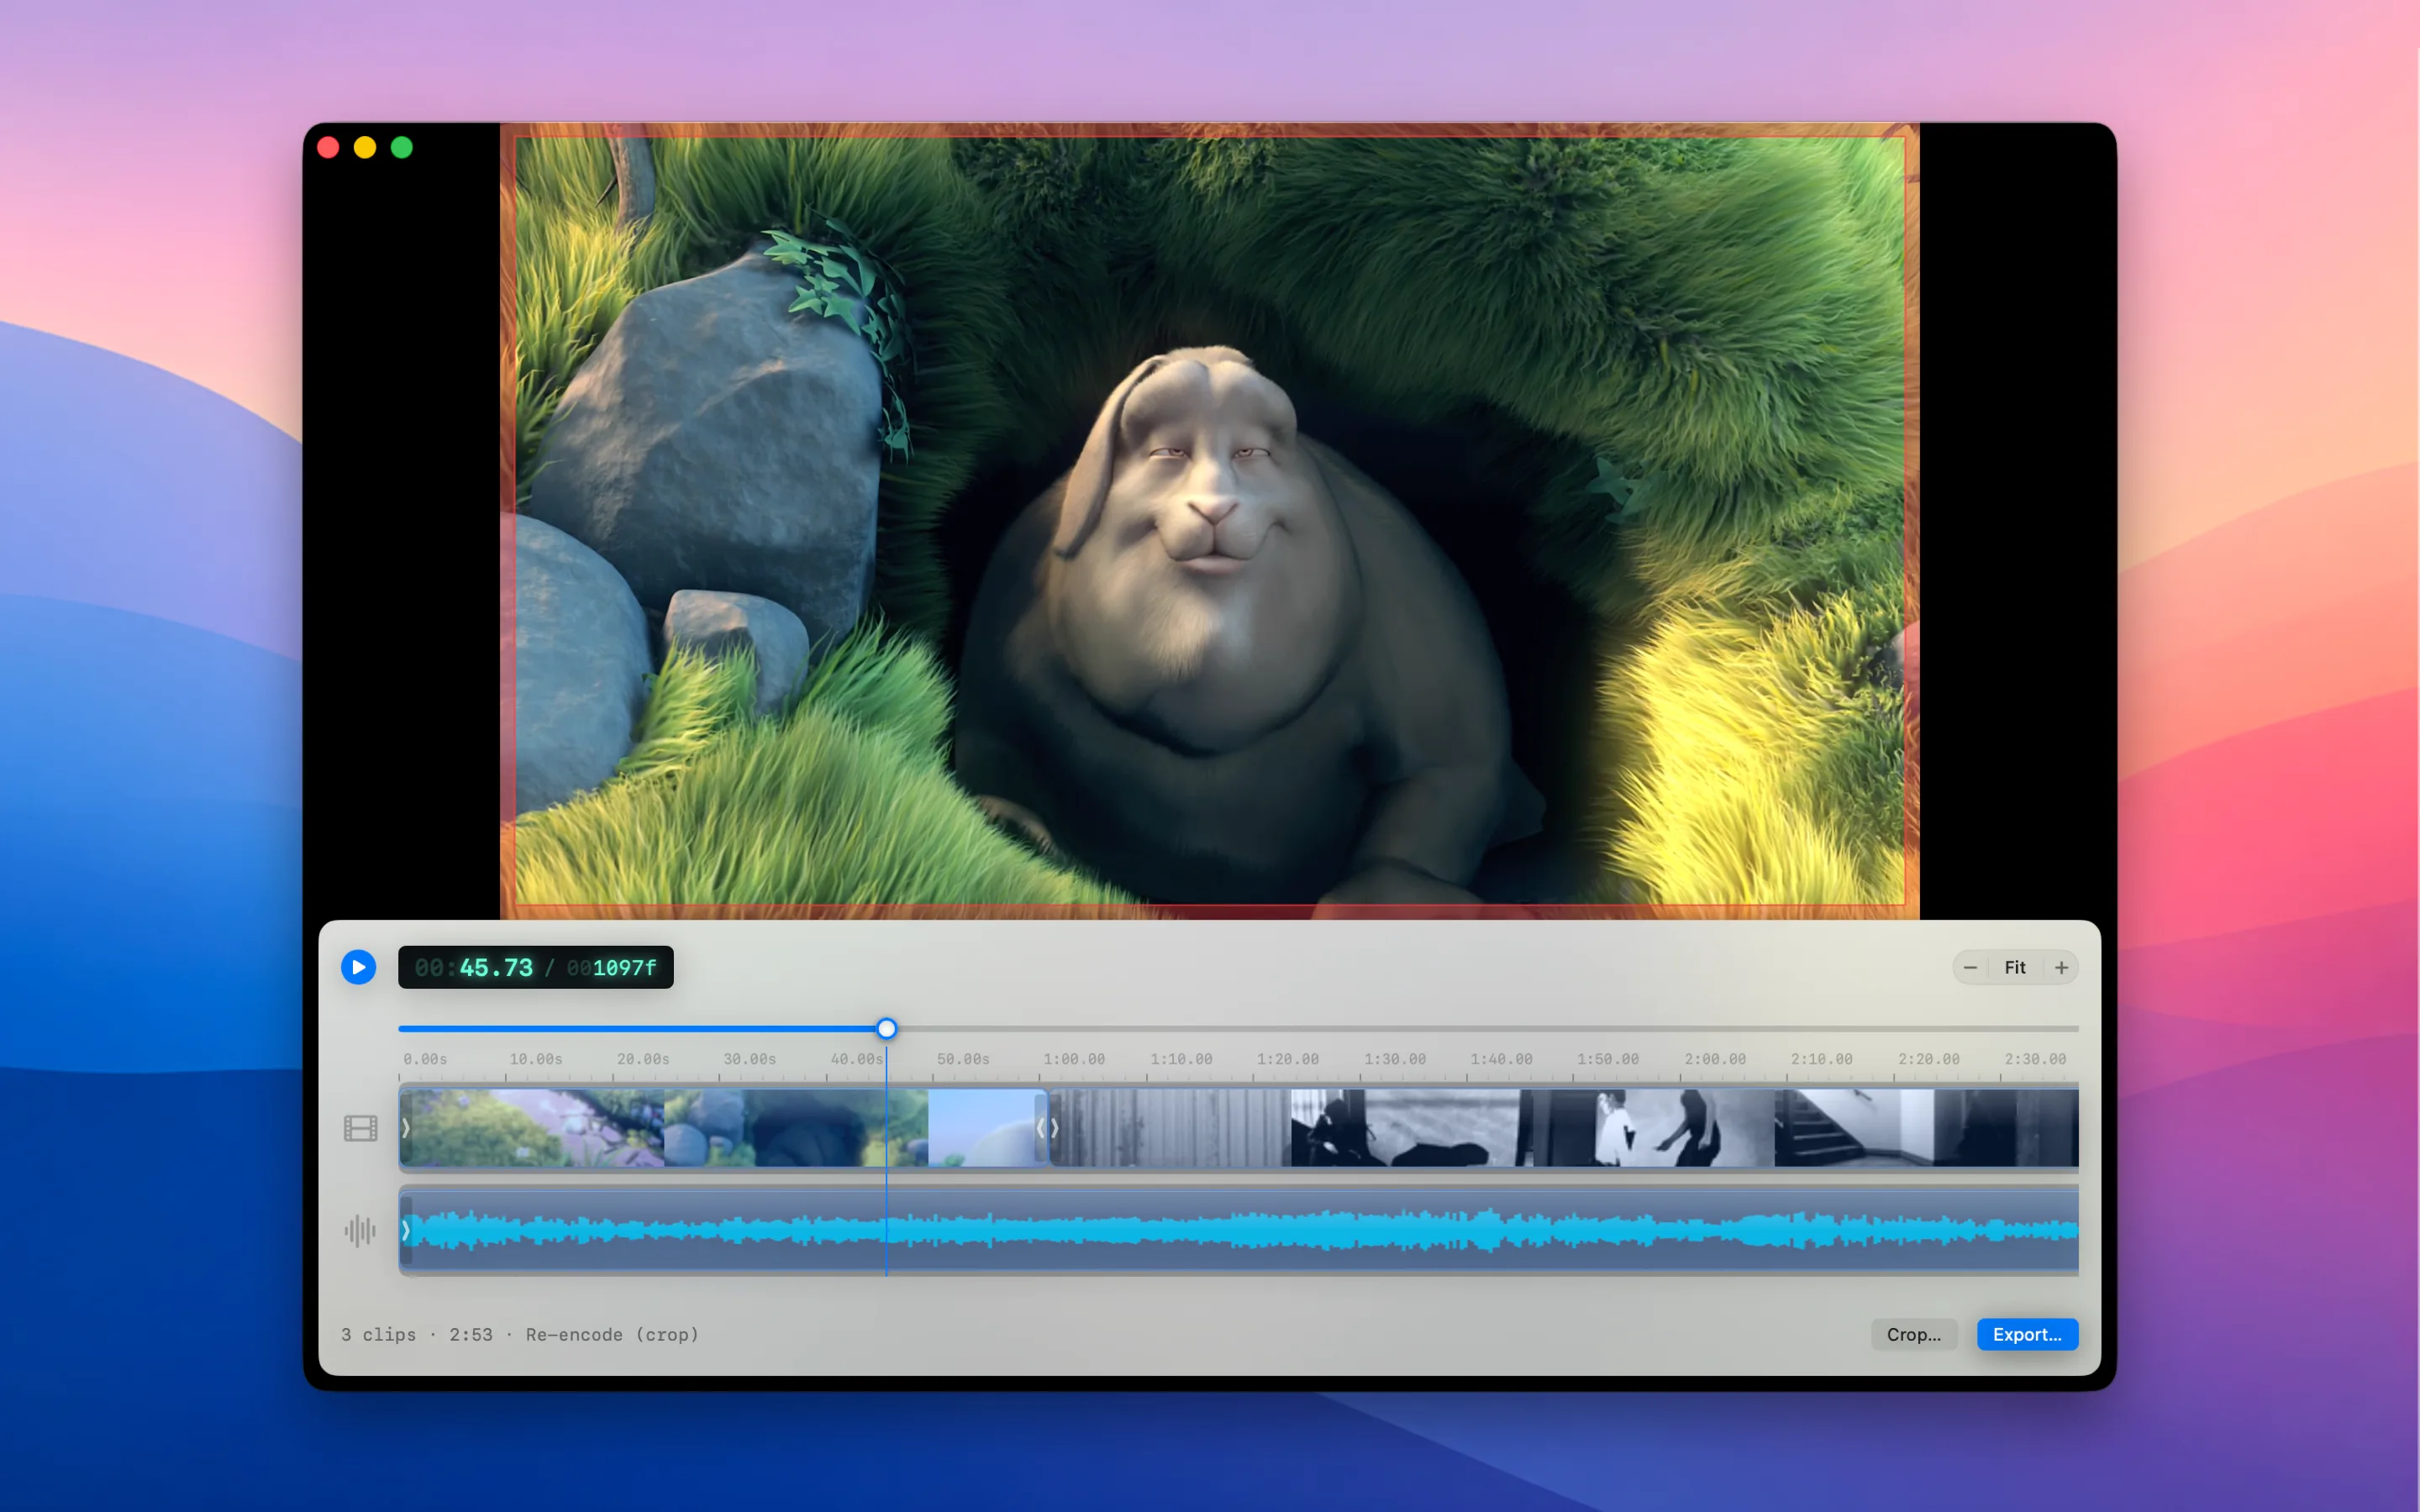This screenshot has width=2420, height=1512.
Task: Click the 00:45.73 timecode readout
Action: point(474,968)
